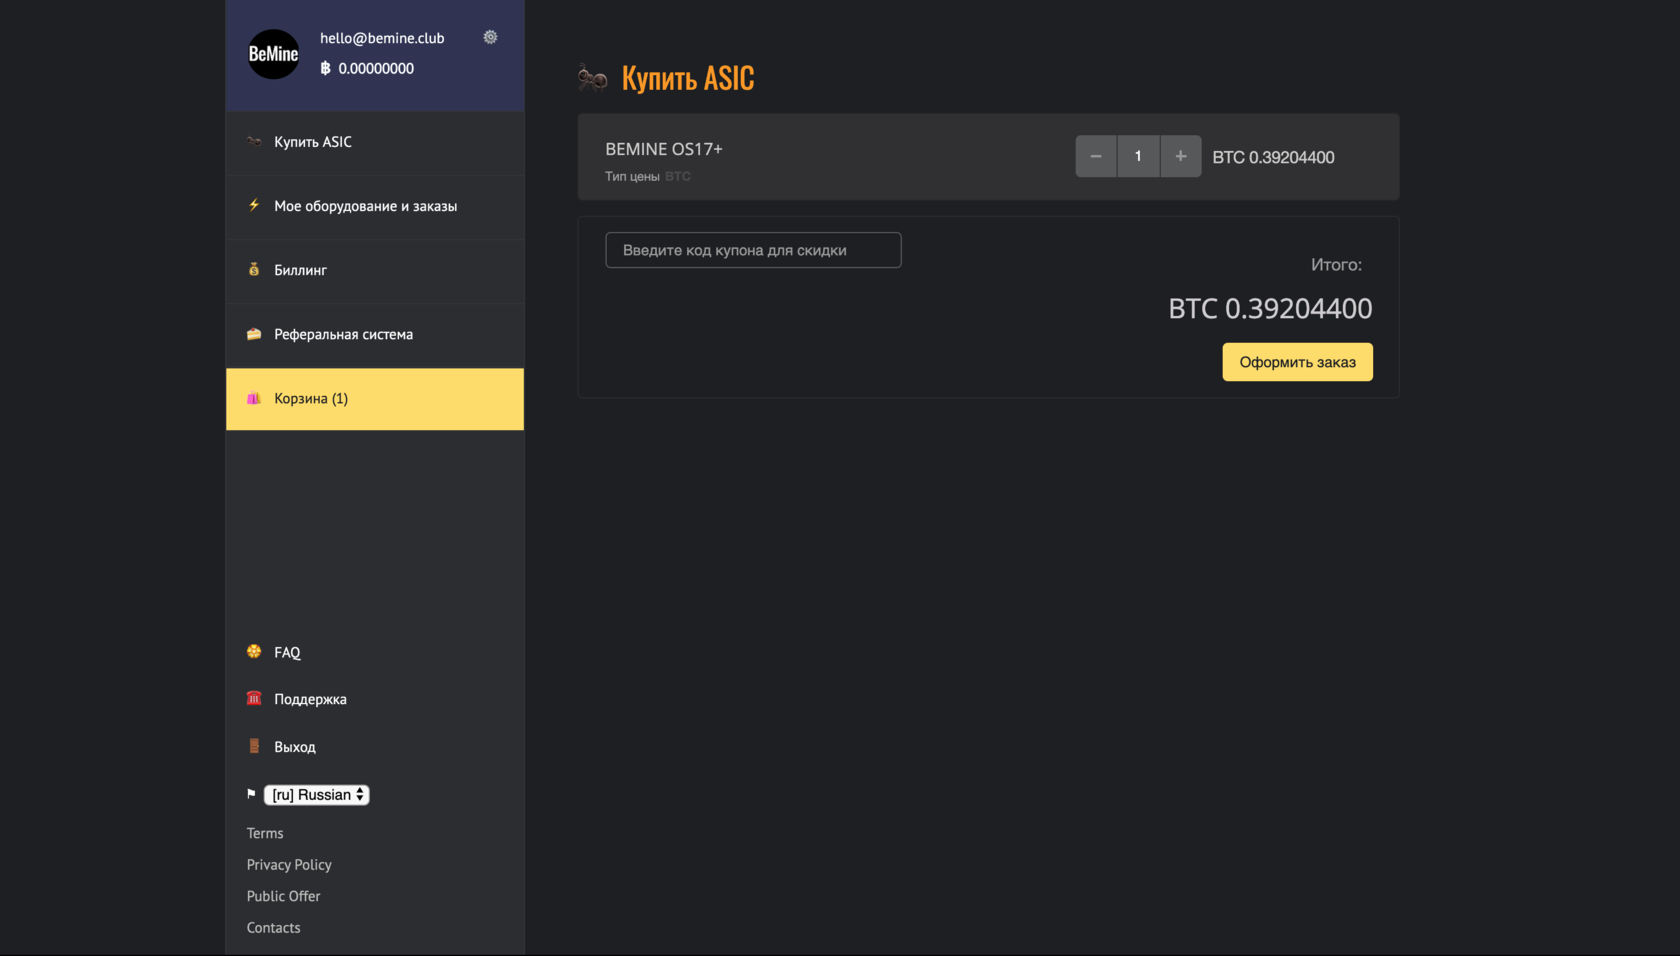Viewport: 1680px width, 956px height.
Task: Click the FAQ medal icon
Action: pos(253,651)
